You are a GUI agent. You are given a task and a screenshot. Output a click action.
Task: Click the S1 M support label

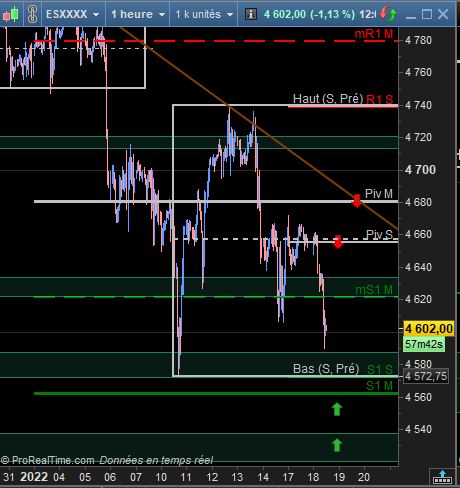379,386
